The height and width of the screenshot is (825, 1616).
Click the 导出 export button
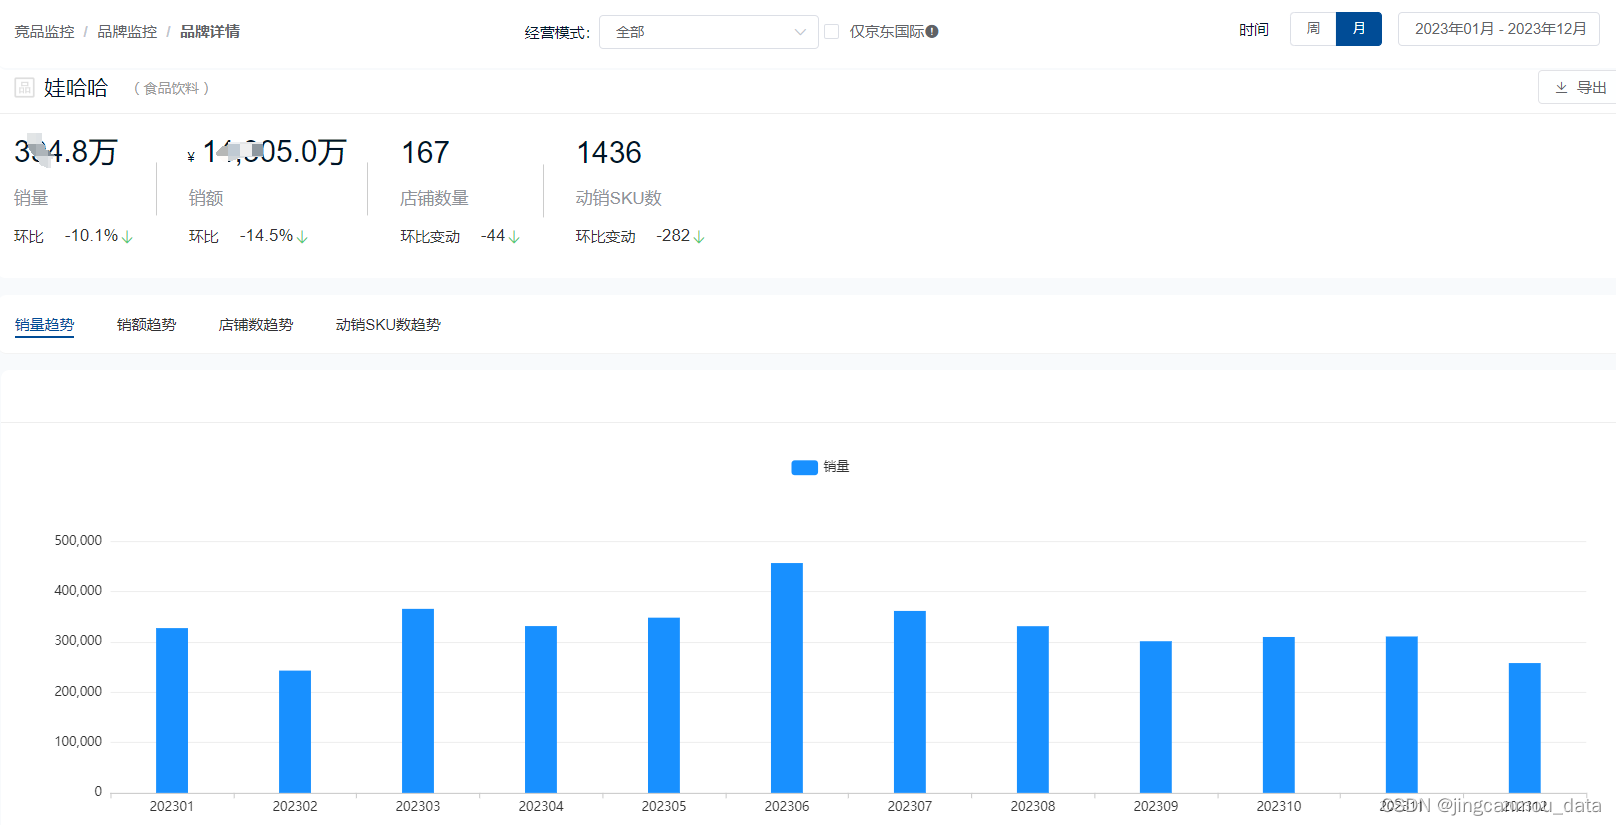[1578, 88]
